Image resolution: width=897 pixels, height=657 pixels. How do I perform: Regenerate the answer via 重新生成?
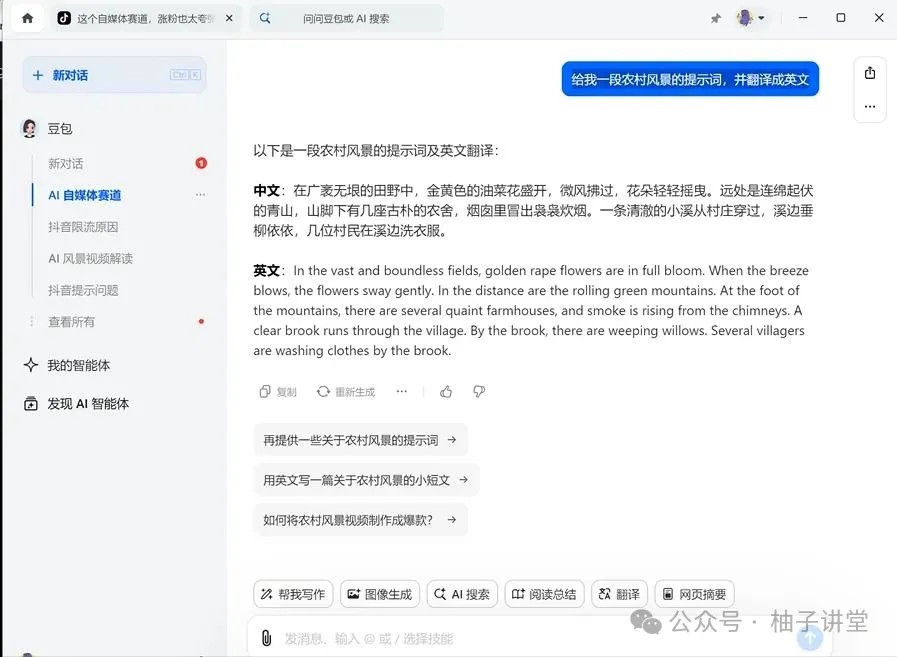[x=346, y=392]
